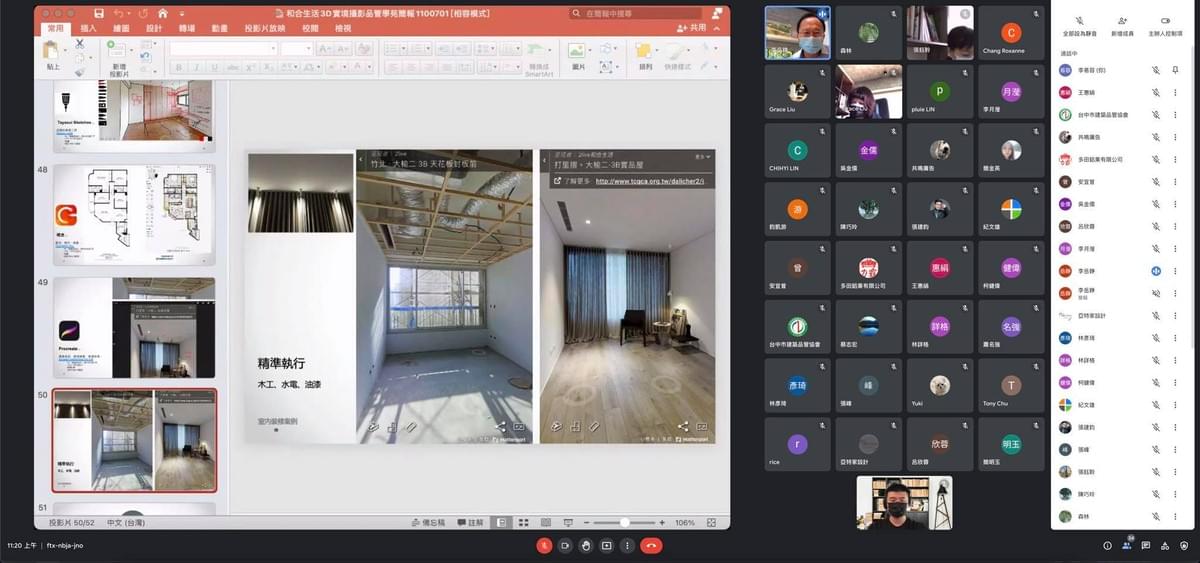This screenshot has height=563, width=1200.
Task: Open more options for 多田鋁業有限公司
Action: tap(1175, 159)
